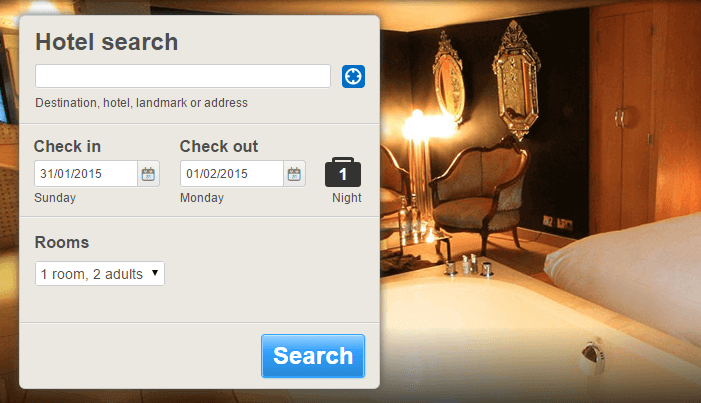This screenshot has height=403, width=701.
Task: Focus the destination search text field
Action: click(183, 76)
